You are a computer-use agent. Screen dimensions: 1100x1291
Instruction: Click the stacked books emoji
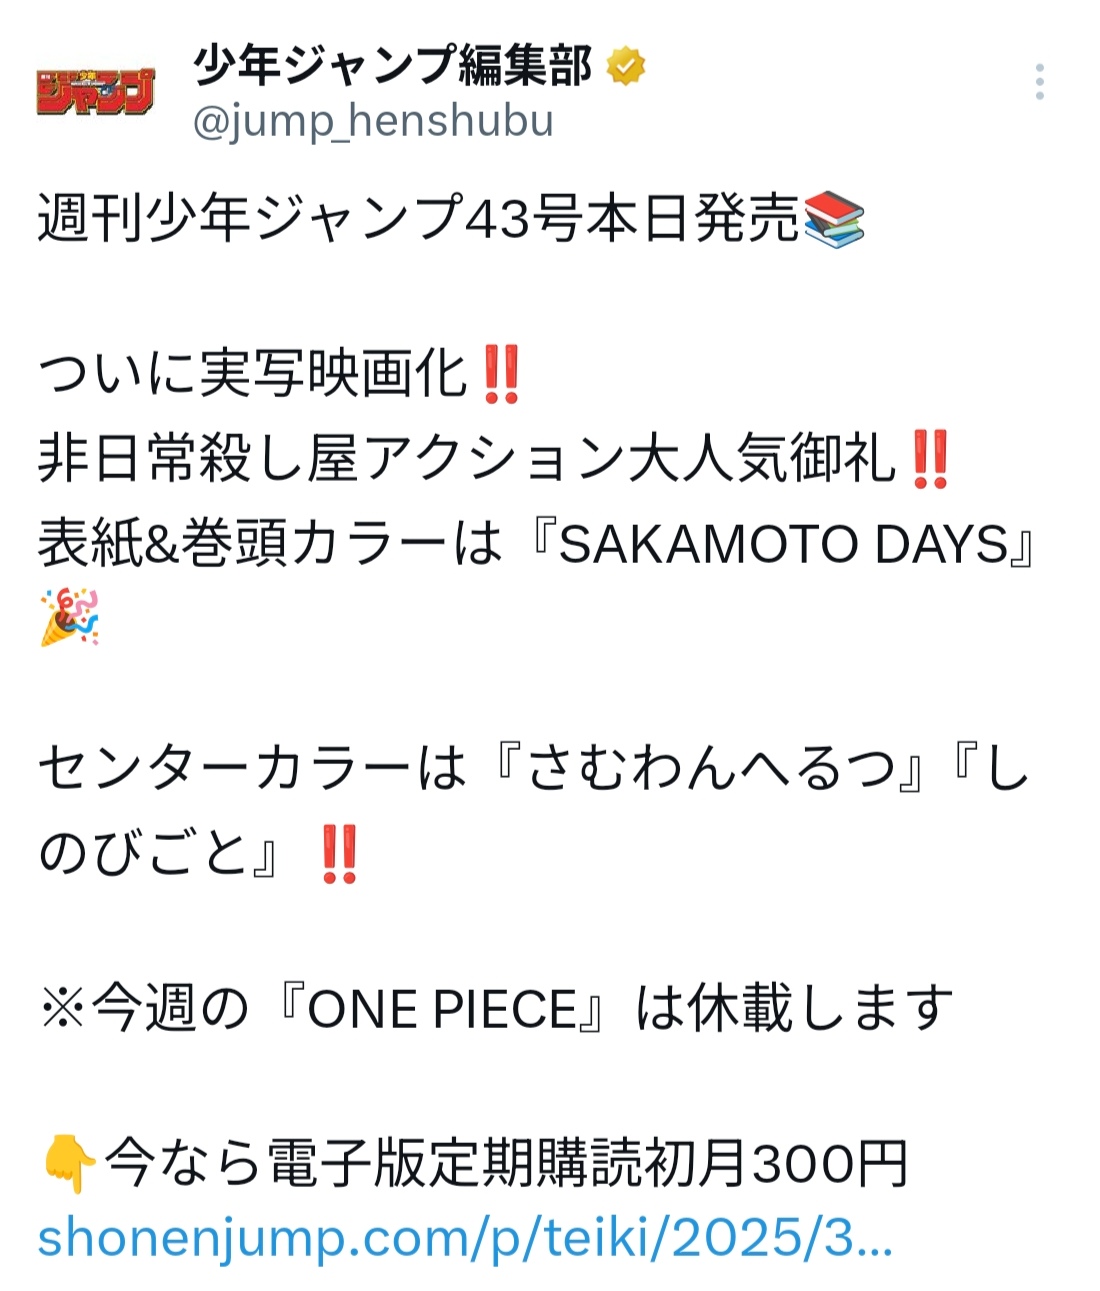click(x=833, y=219)
